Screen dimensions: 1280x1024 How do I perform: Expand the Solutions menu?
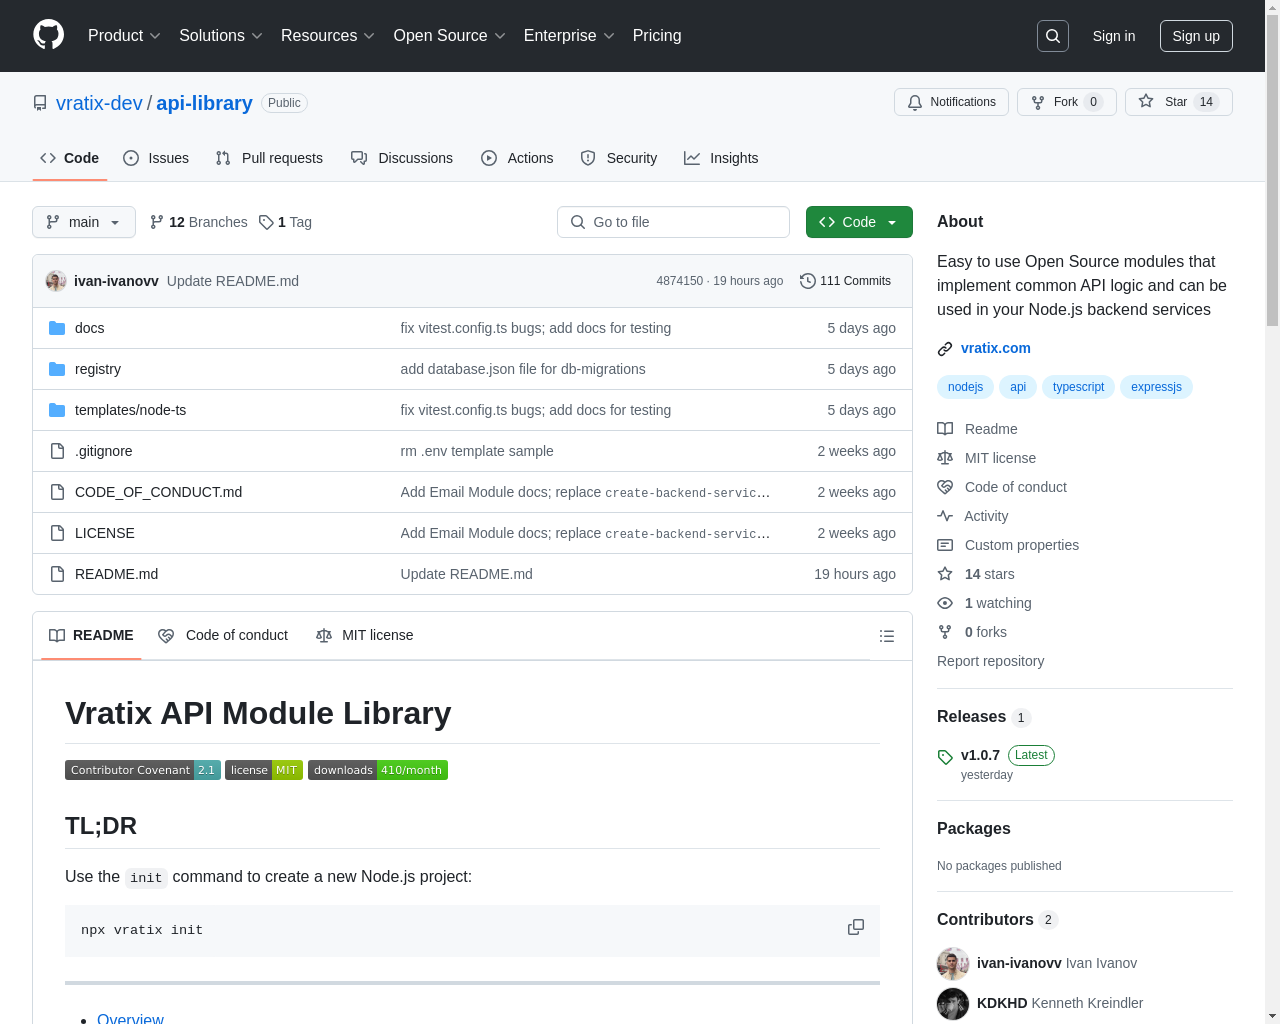click(x=221, y=36)
